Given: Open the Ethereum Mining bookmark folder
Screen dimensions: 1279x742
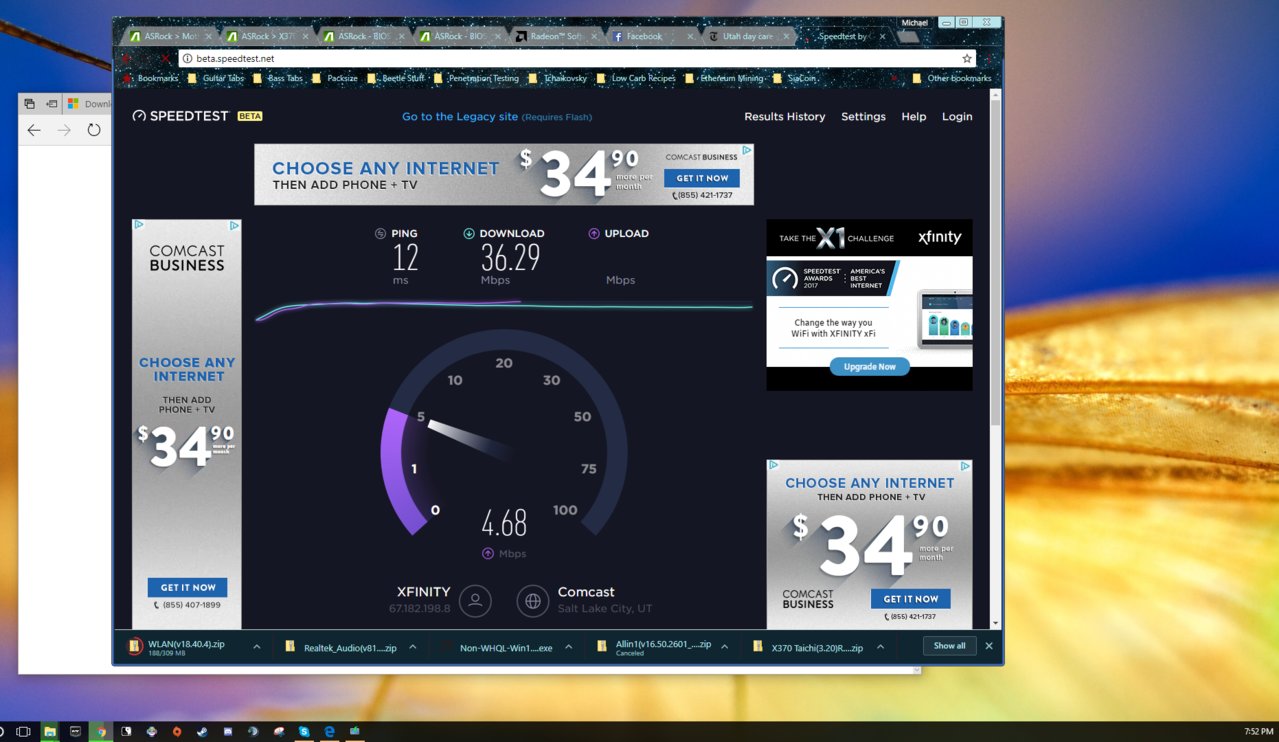Looking at the screenshot, I should point(724,78).
